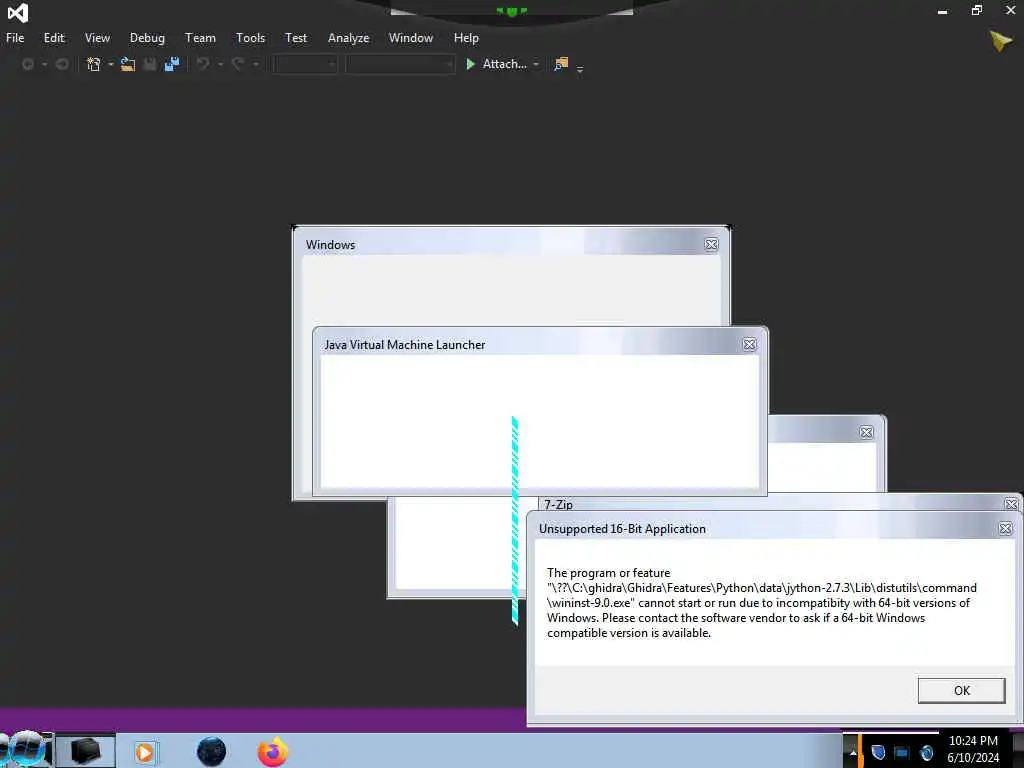Screen dimensions: 1024x768
Task: Click the Redo toolbar icon
Action: [238, 64]
